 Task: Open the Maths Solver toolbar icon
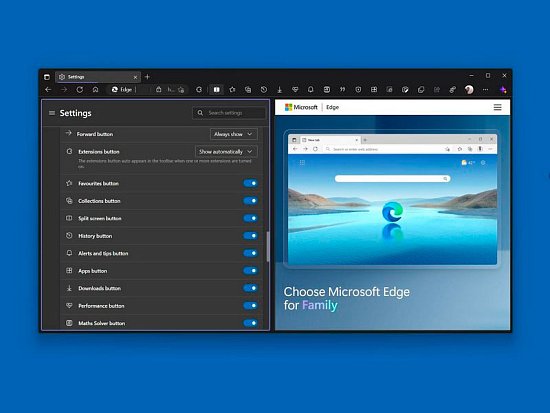pos(327,90)
